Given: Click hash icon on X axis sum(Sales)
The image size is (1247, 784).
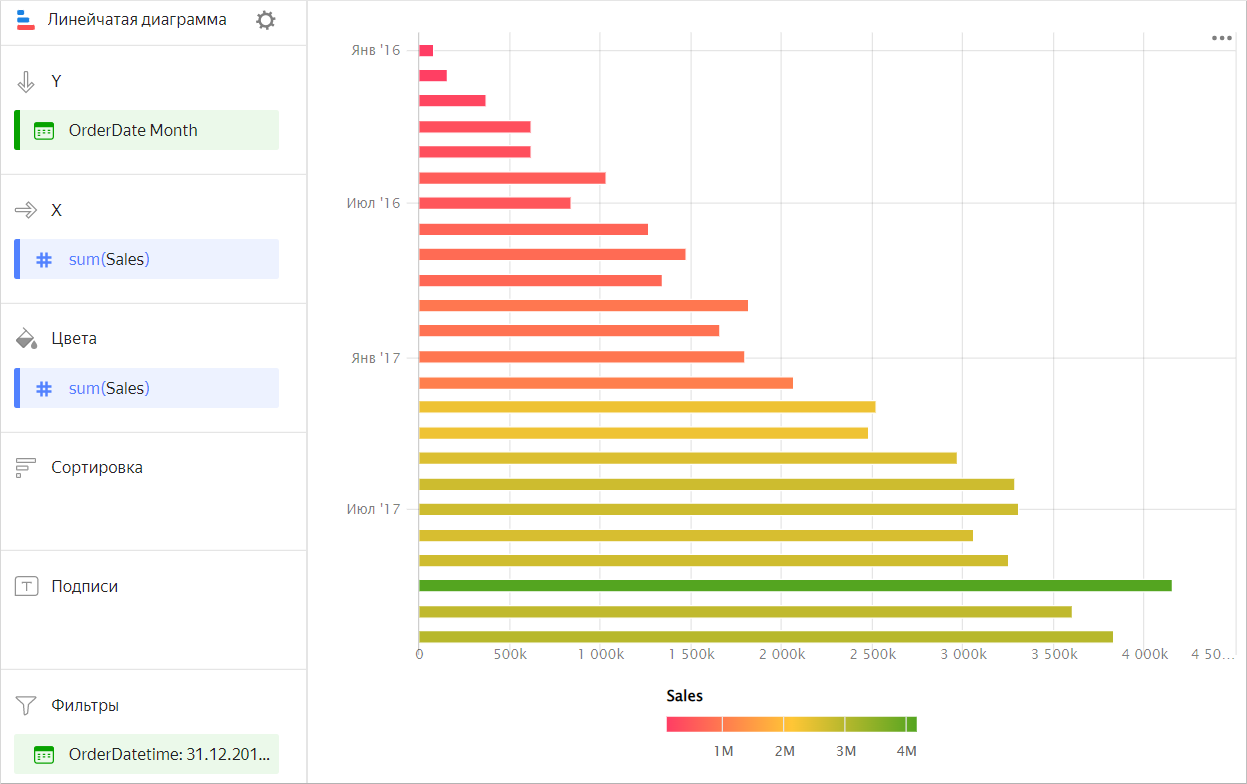Looking at the screenshot, I should point(44,260).
